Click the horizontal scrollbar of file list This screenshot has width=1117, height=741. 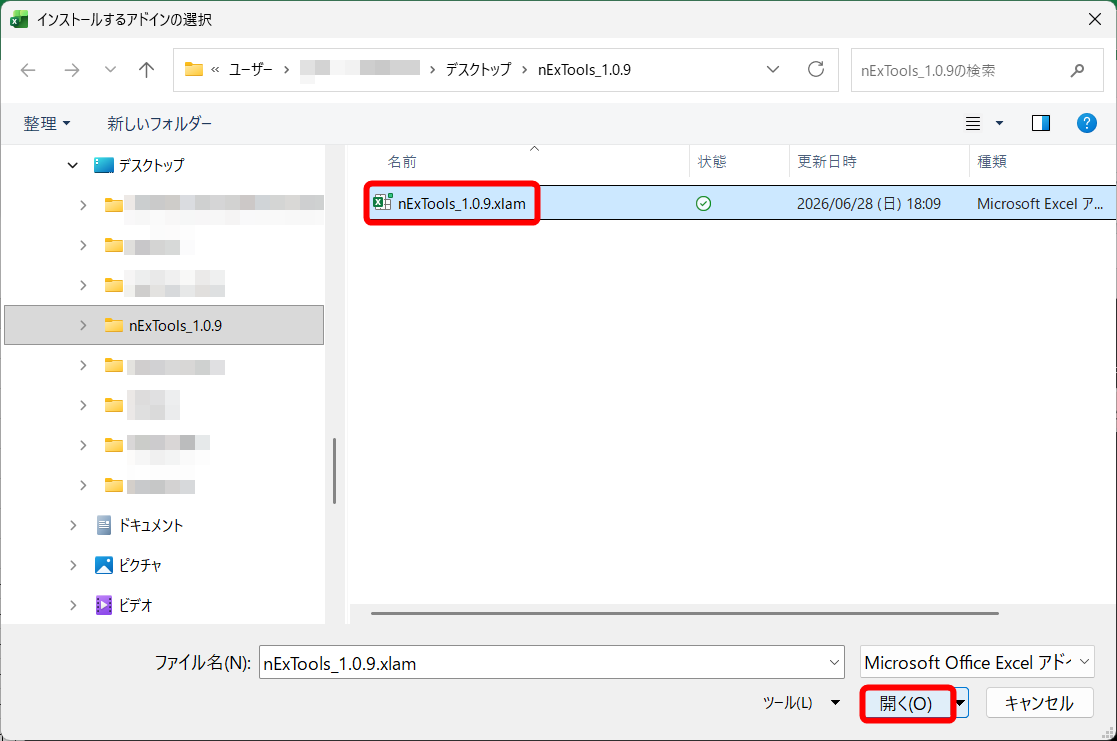point(685,613)
